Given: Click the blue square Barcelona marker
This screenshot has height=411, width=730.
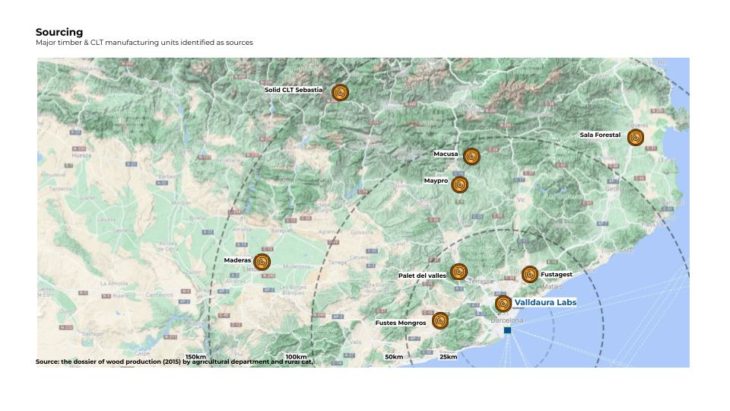Looking at the screenshot, I should pyautogui.click(x=508, y=330).
